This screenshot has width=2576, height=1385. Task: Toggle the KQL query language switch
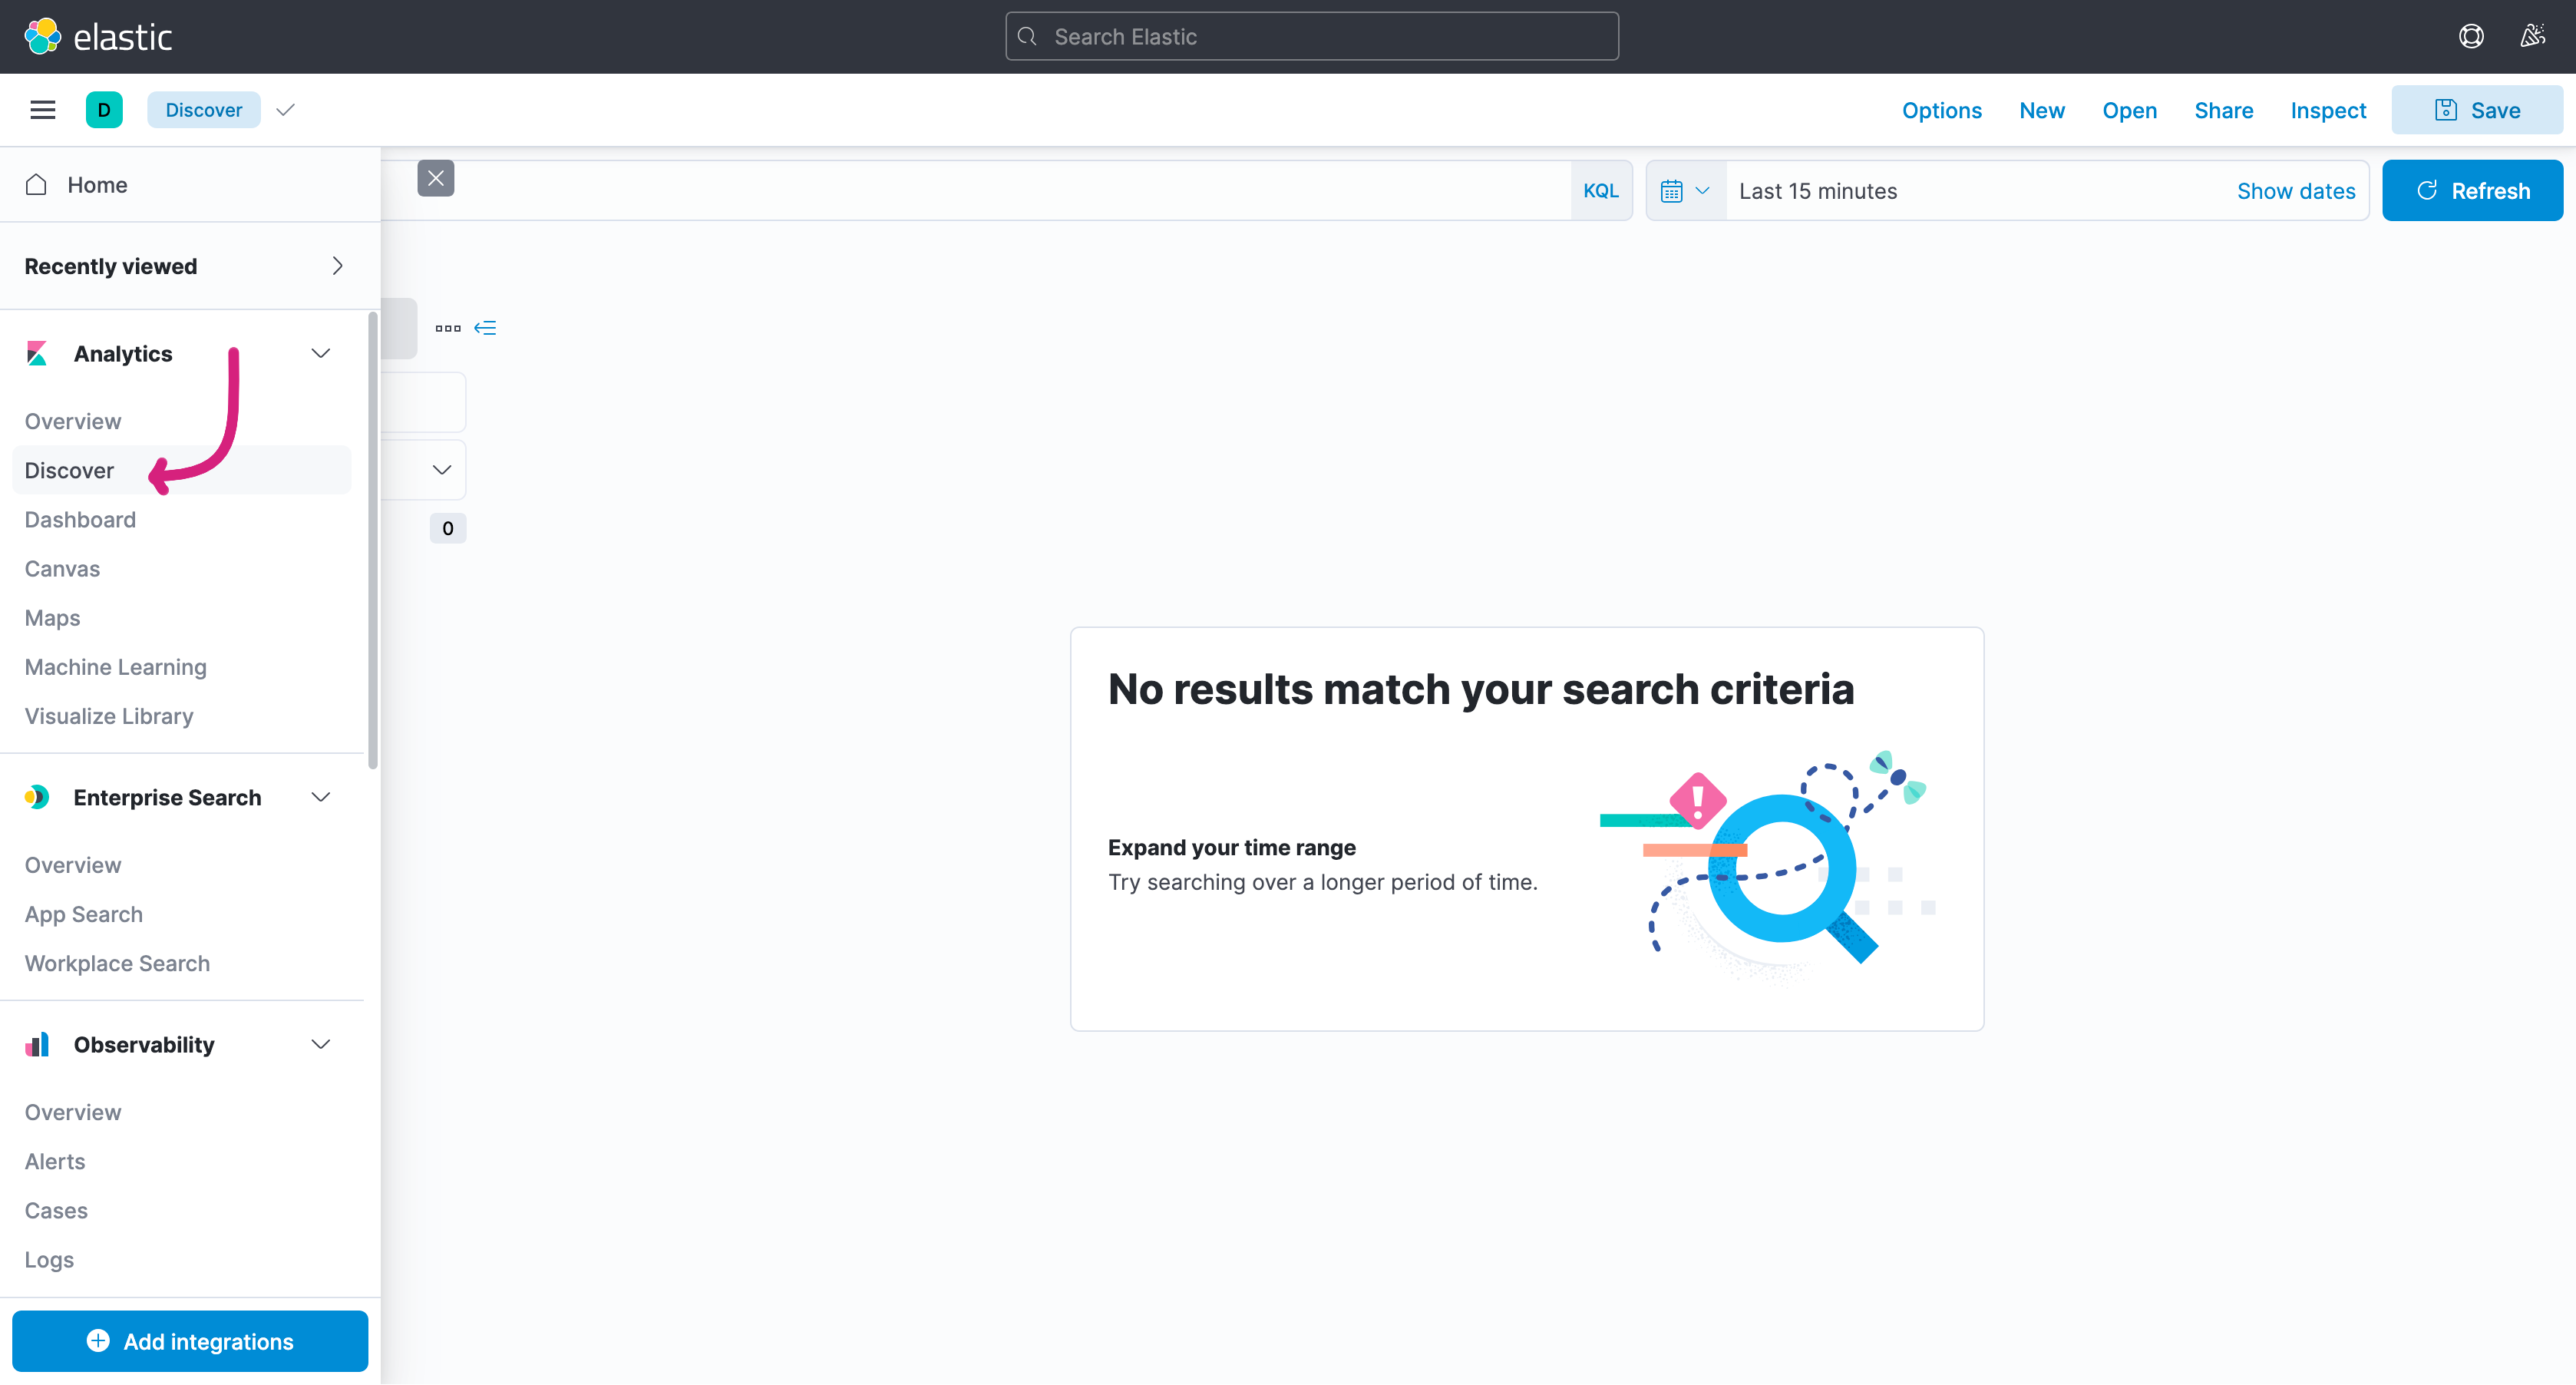(x=1600, y=191)
